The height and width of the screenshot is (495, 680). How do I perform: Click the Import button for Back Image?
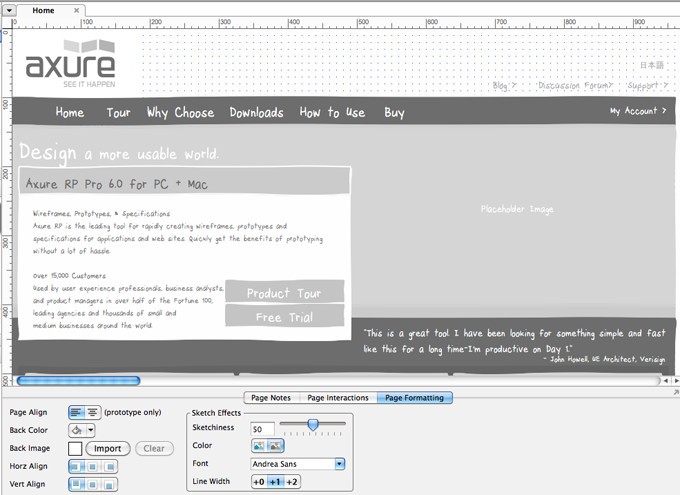[108, 449]
